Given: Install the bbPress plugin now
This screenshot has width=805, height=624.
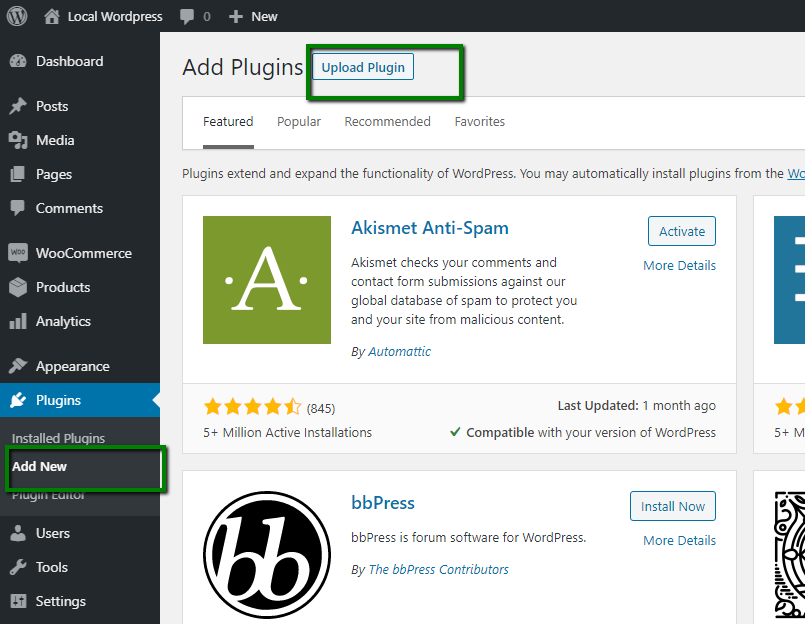Looking at the screenshot, I should click(673, 506).
